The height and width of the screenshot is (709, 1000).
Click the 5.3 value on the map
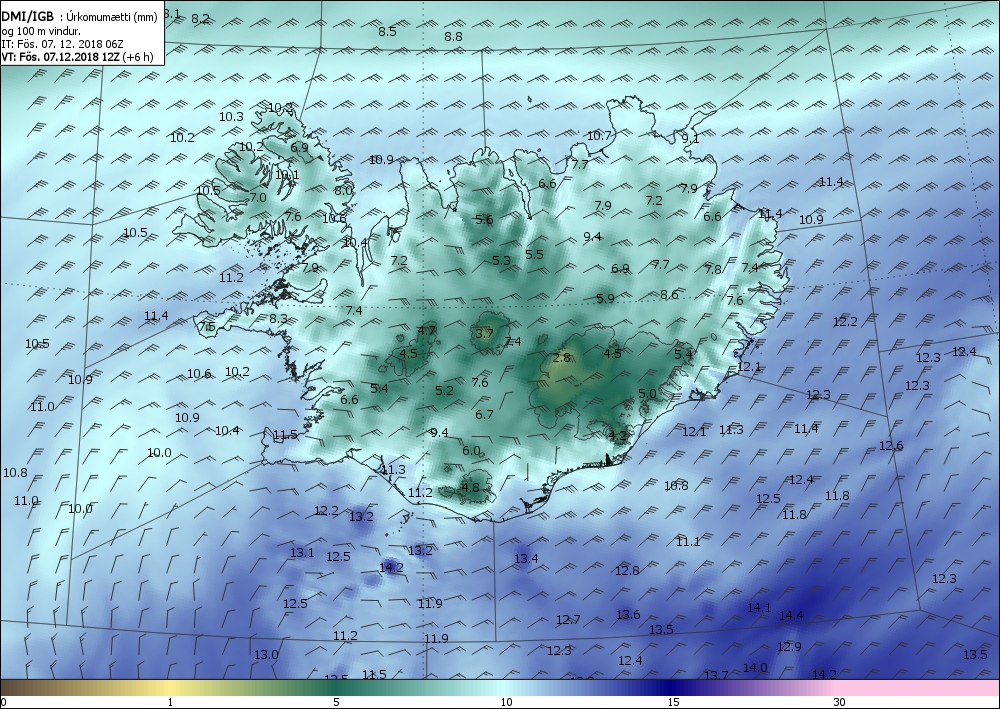pyautogui.click(x=501, y=260)
